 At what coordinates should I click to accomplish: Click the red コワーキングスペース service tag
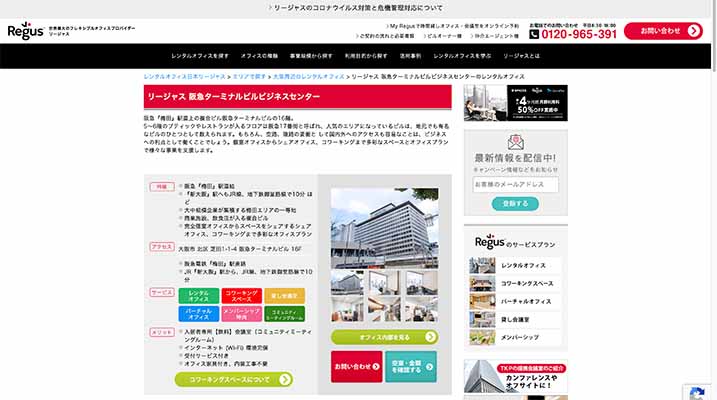(241, 296)
